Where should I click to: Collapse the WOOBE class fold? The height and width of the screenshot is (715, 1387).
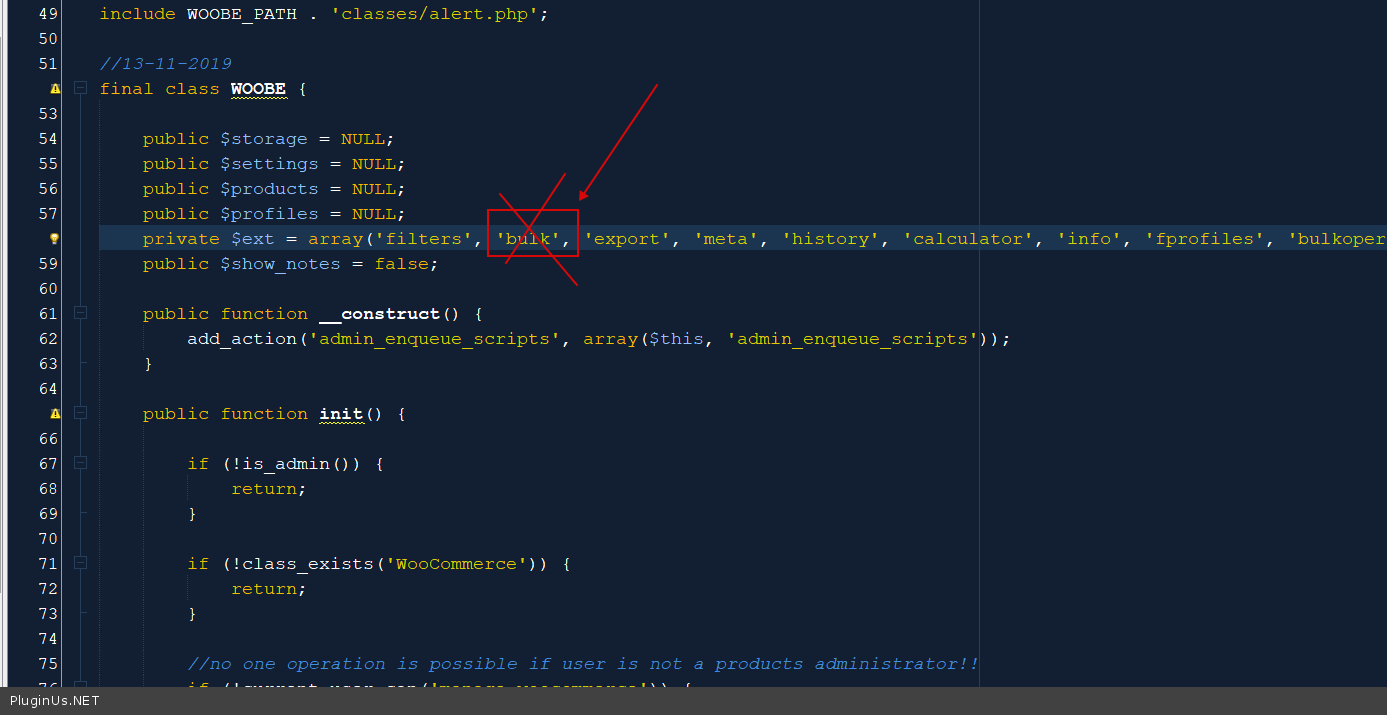point(80,89)
